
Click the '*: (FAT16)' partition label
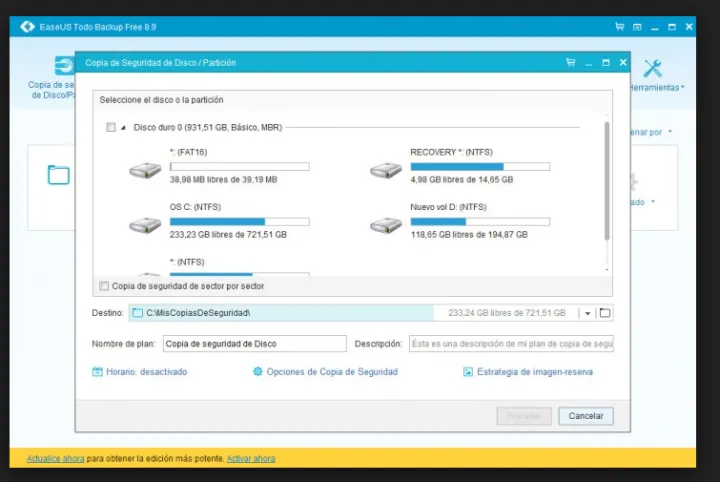click(x=188, y=152)
